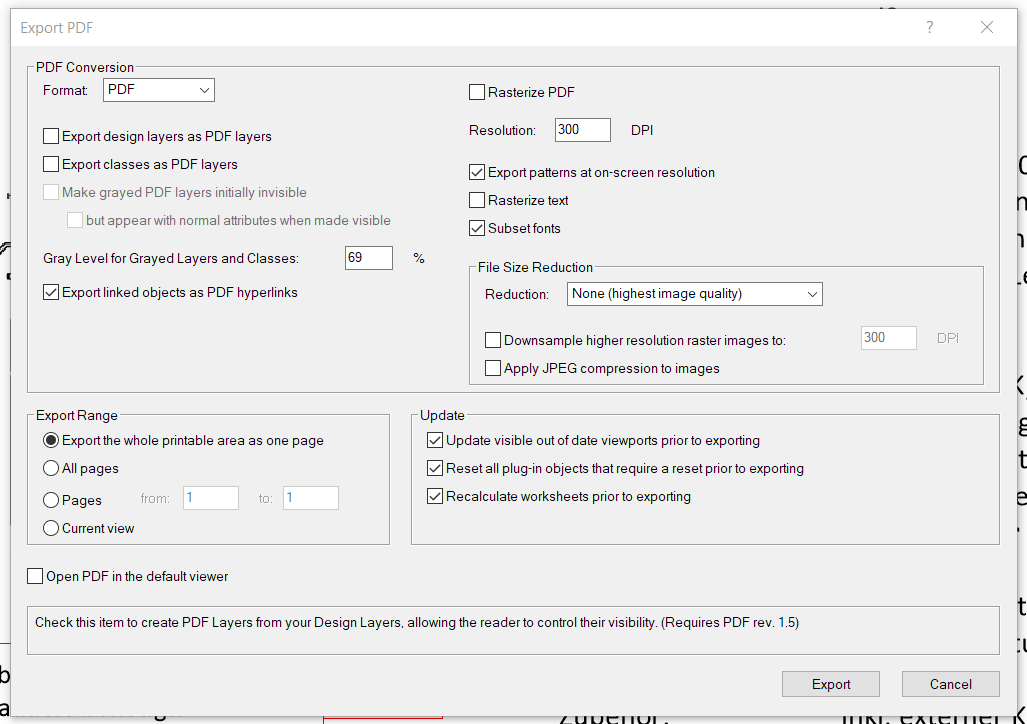Screen dimensions: 1027x724
Task: Edit the Gray Level percentage field
Action: (368, 257)
